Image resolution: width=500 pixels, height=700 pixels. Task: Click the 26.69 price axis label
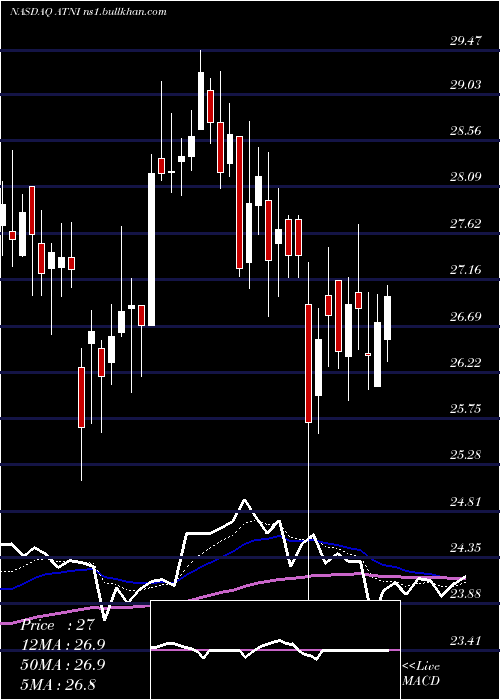[x=466, y=317]
